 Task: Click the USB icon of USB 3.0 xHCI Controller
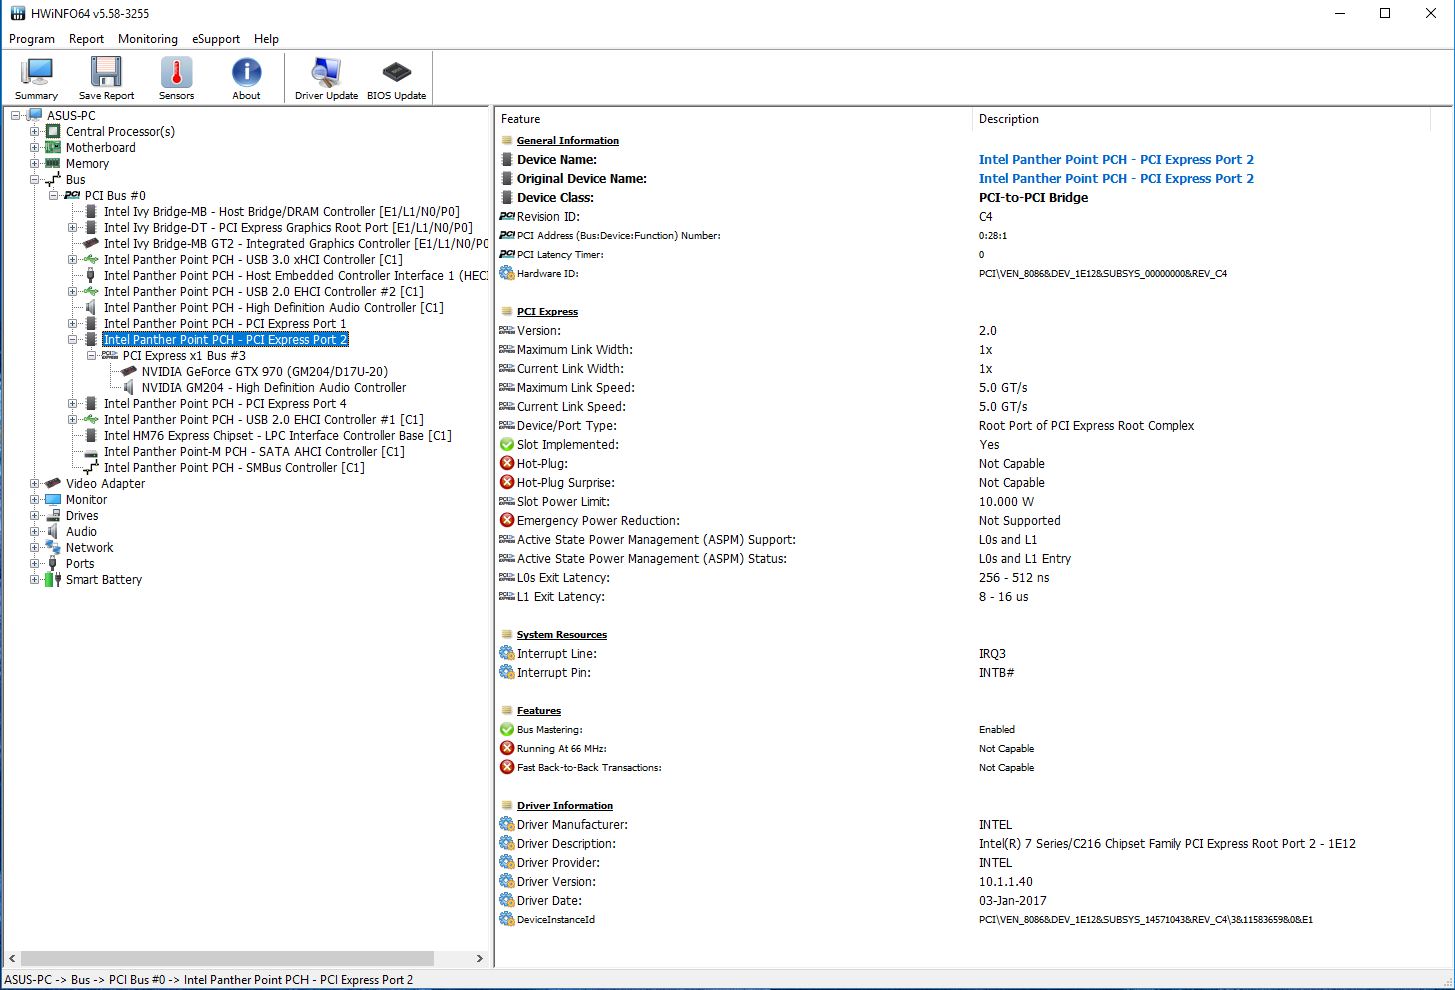(91, 259)
